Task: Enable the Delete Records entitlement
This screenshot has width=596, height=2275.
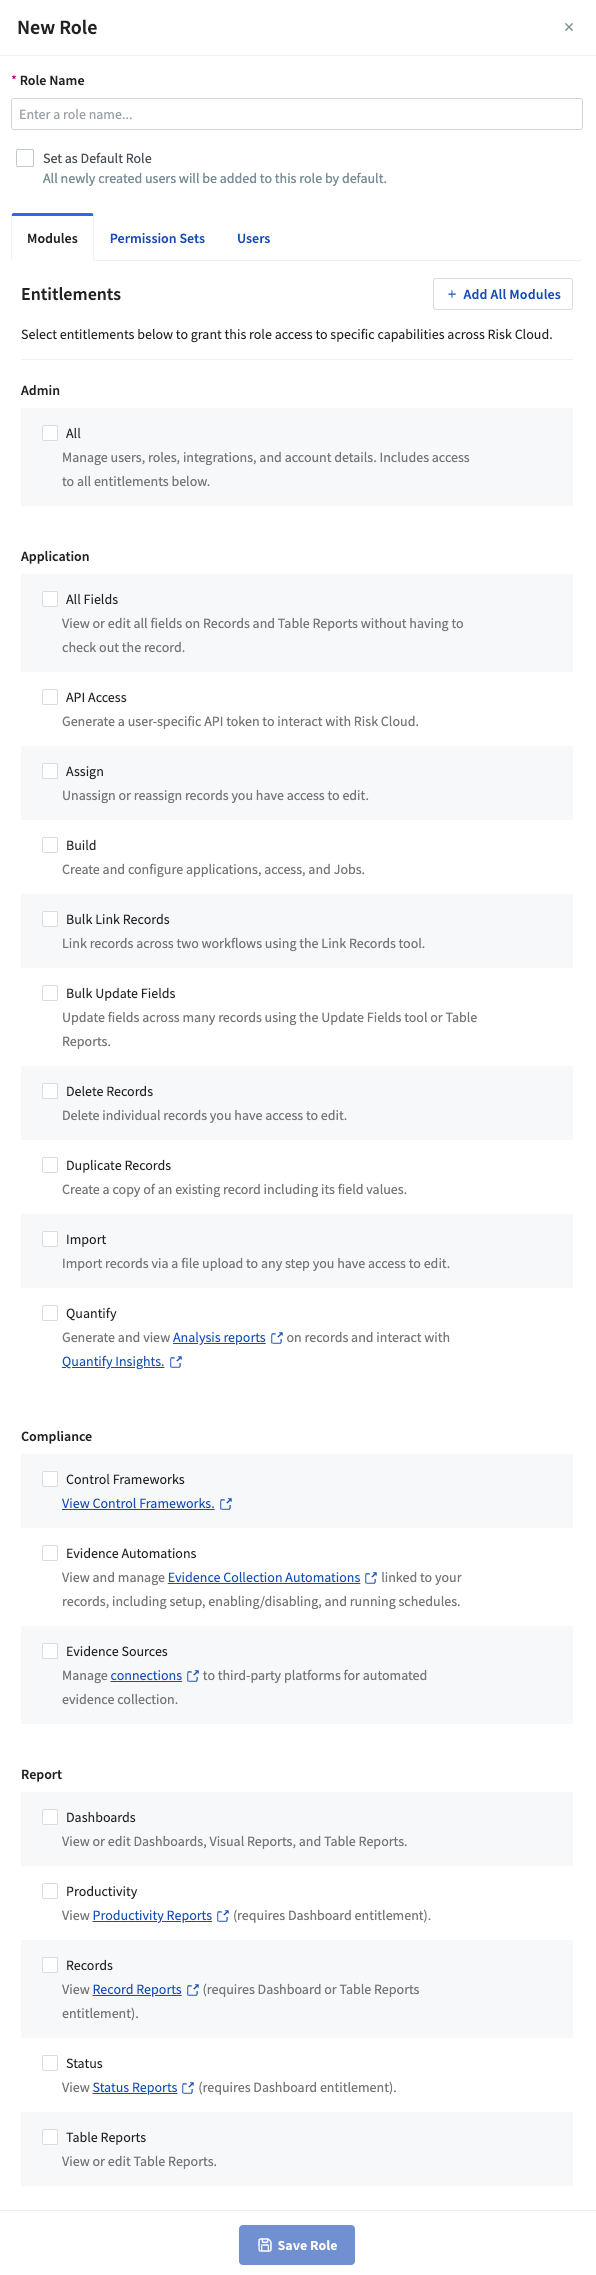Action: point(50,1091)
